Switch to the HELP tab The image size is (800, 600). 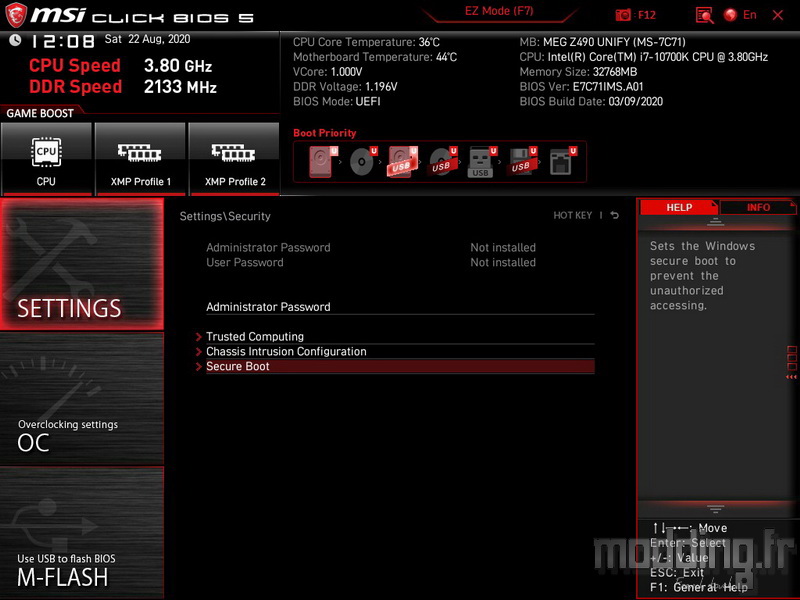pos(679,207)
